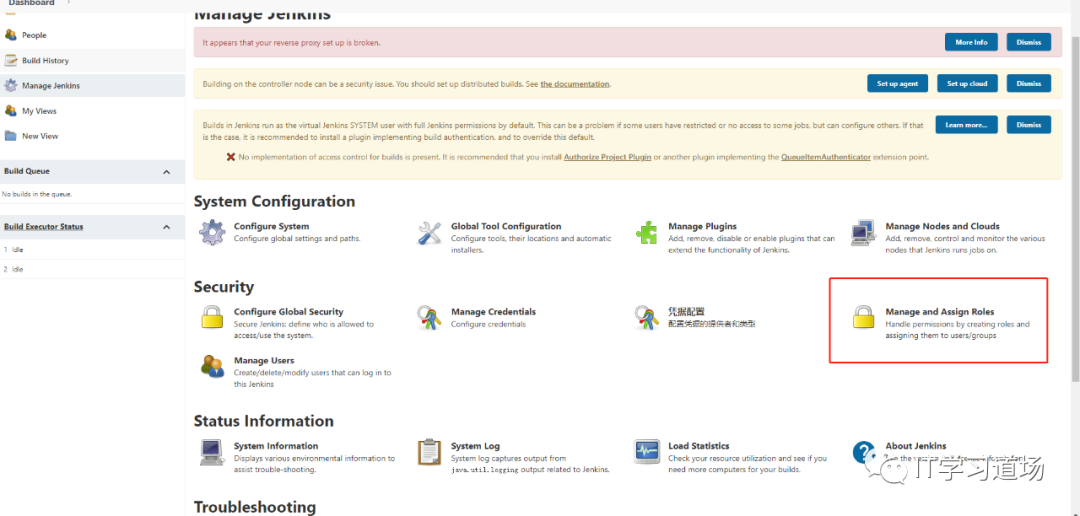Open Manage Nodes and Clouds title link
The image size is (1080, 516).
pos(942,226)
